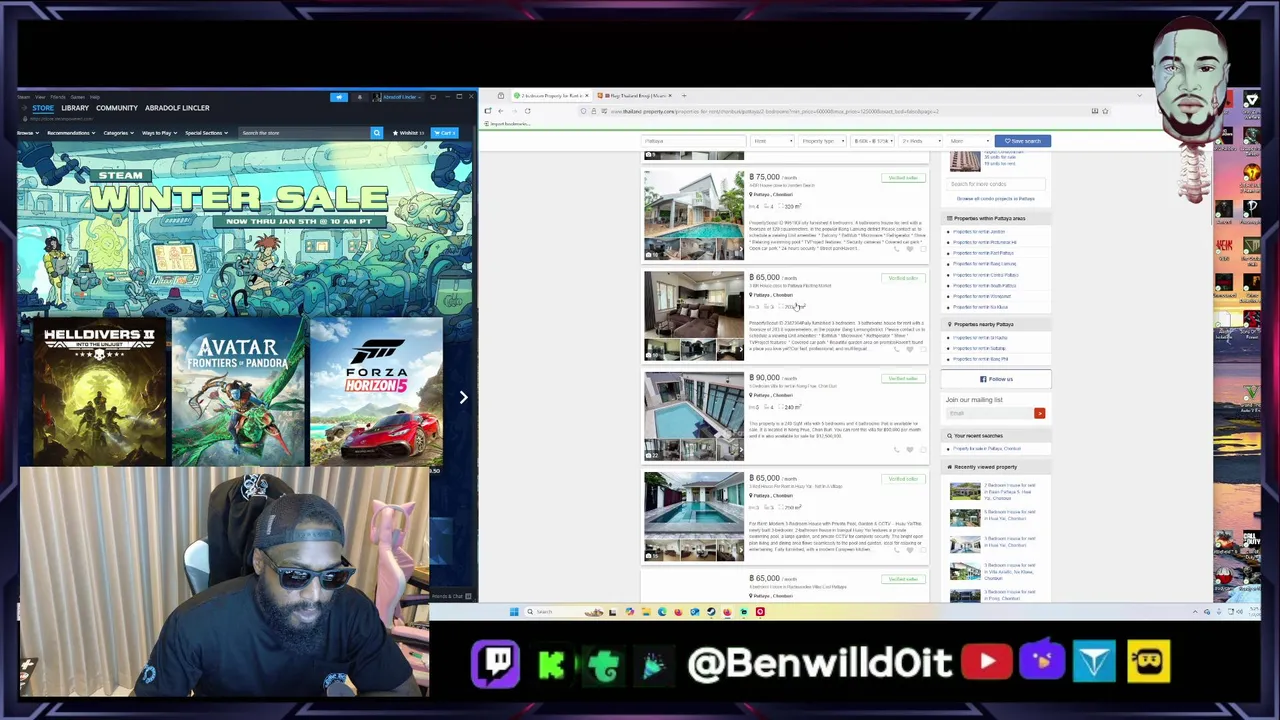1280x720 pixels.
Task: Open the ฿75,000 house listing photo
Action: click(694, 215)
